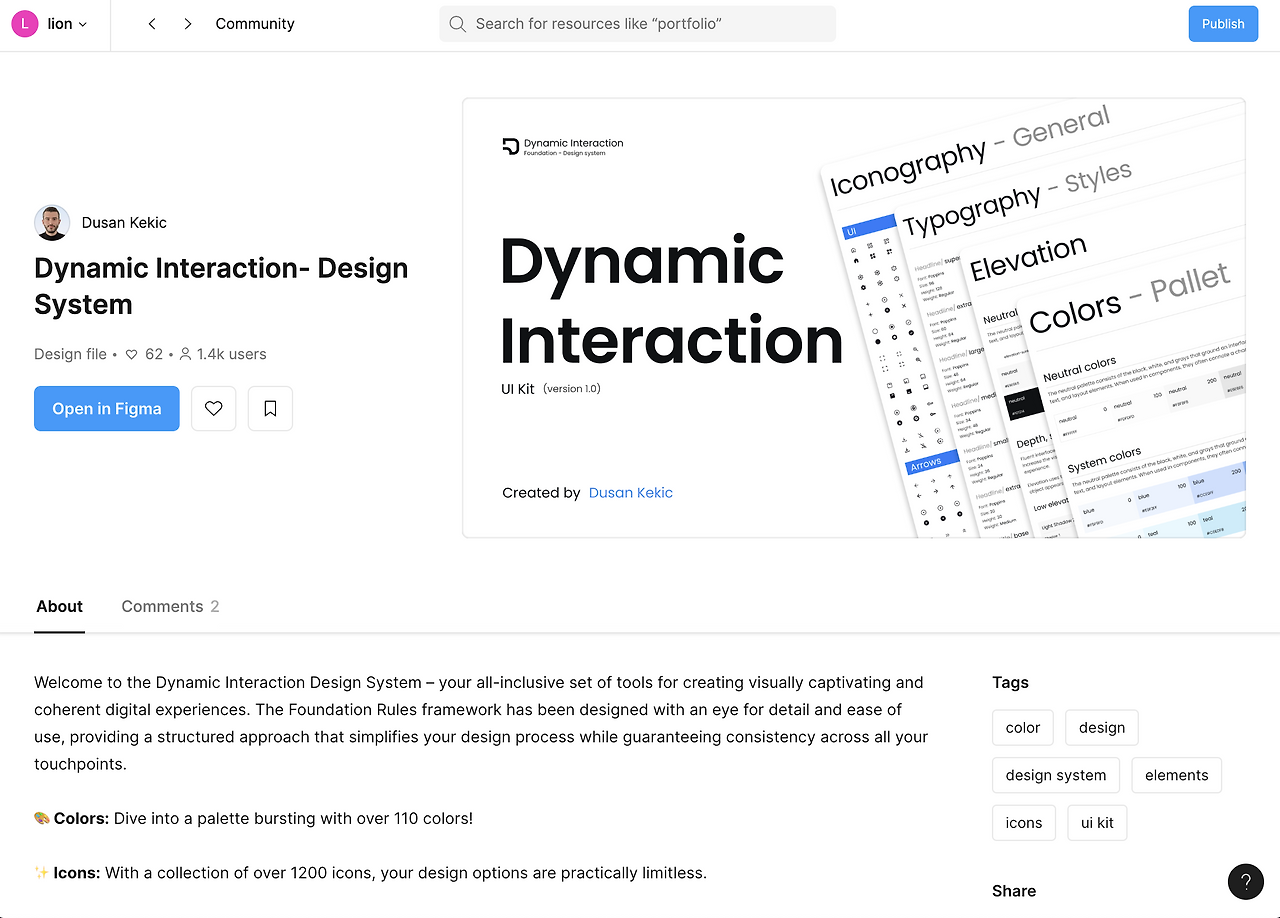Save the file with bookmark button
1280x918 pixels.
point(270,409)
